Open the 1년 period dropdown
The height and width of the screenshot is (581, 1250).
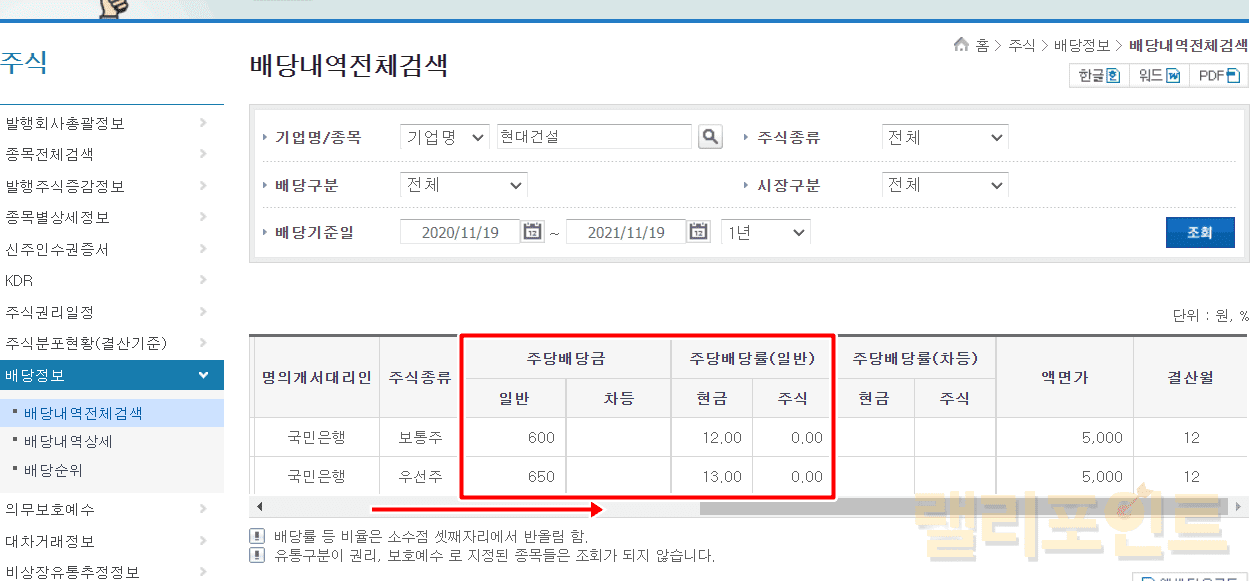pyautogui.click(x=765, y=232)
